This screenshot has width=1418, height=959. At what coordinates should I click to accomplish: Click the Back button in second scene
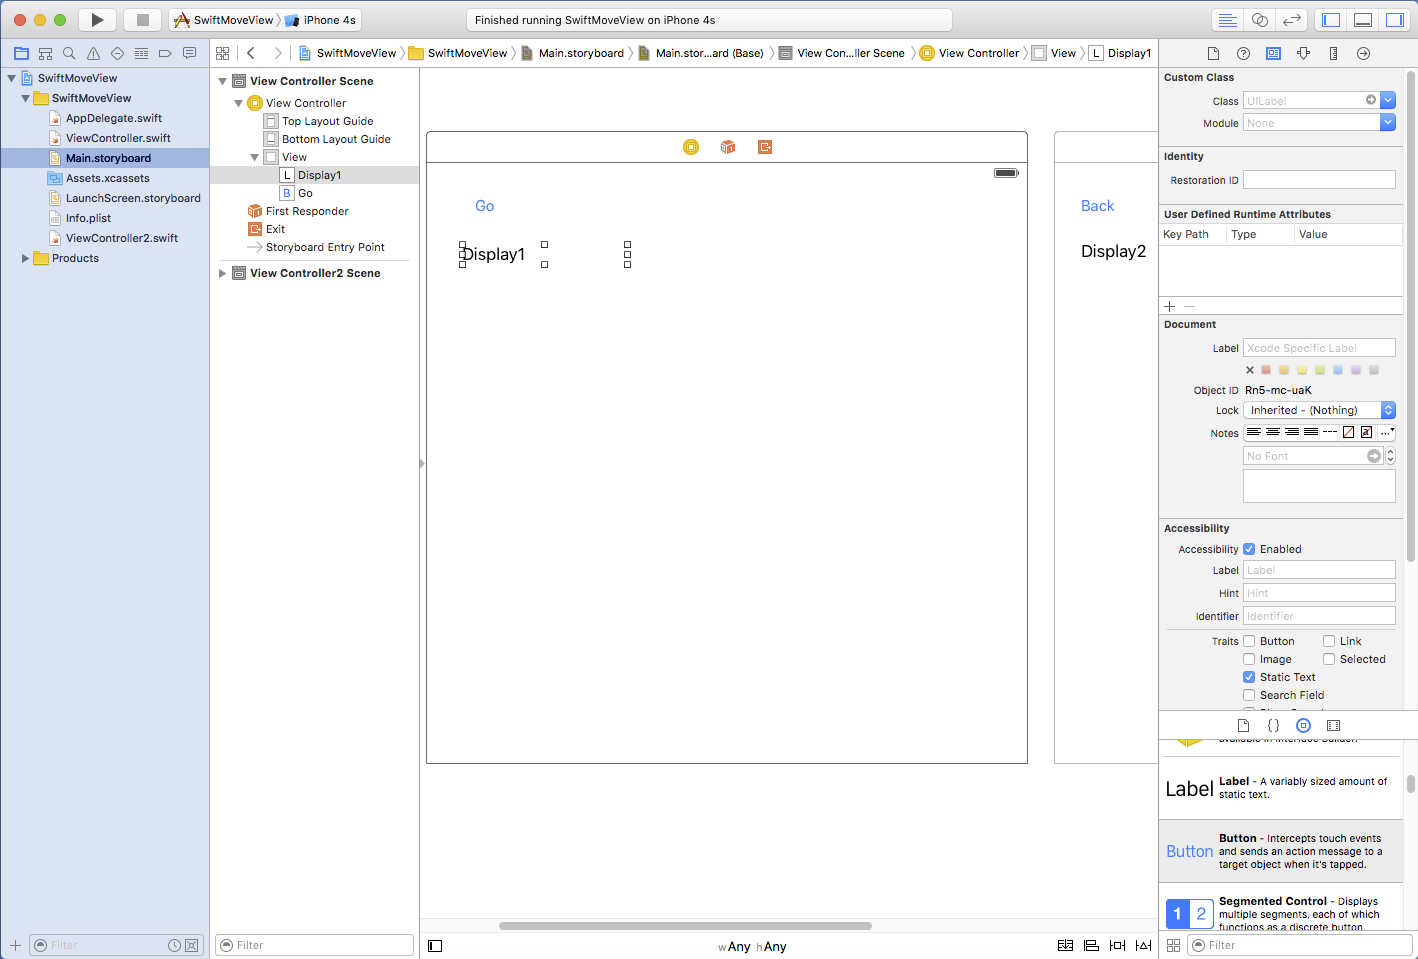pyautogui.click(x=1097, y=206)
